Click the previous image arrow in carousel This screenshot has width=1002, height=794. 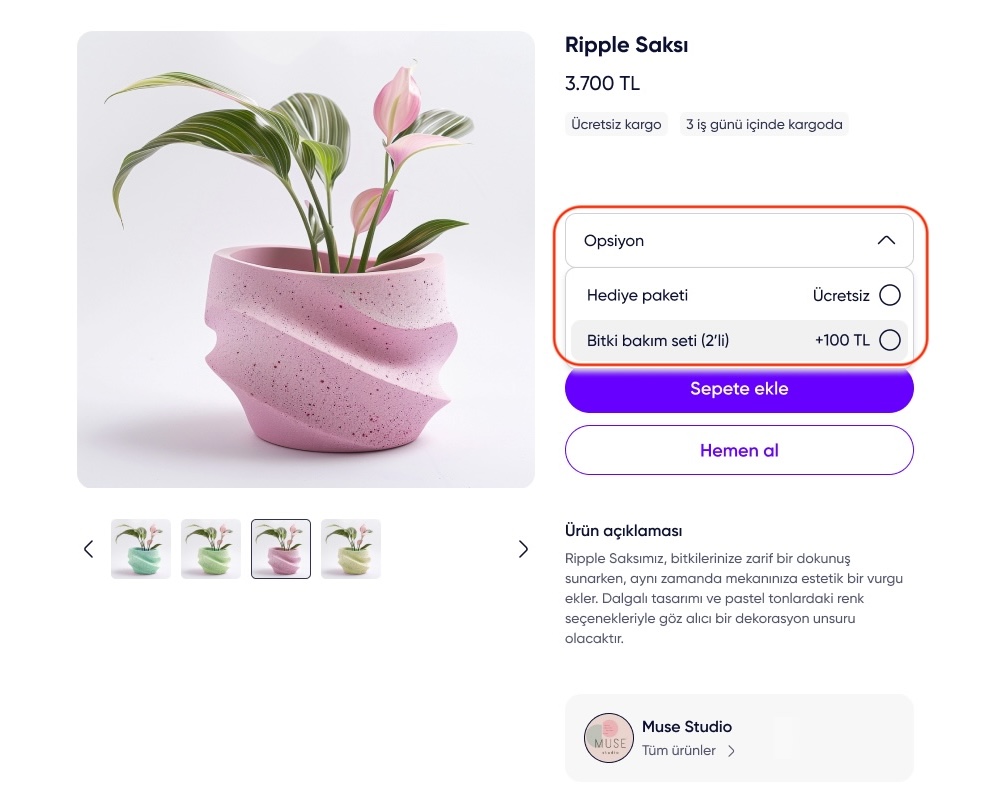[88, 549]
